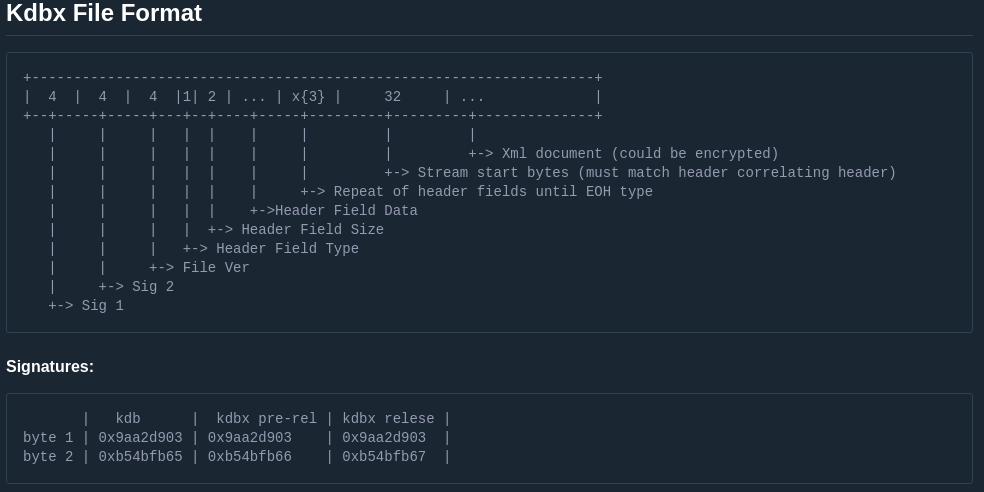The image size is (984, 492).
Task: Click the 'kdb' column header
Action: point(128,419)
